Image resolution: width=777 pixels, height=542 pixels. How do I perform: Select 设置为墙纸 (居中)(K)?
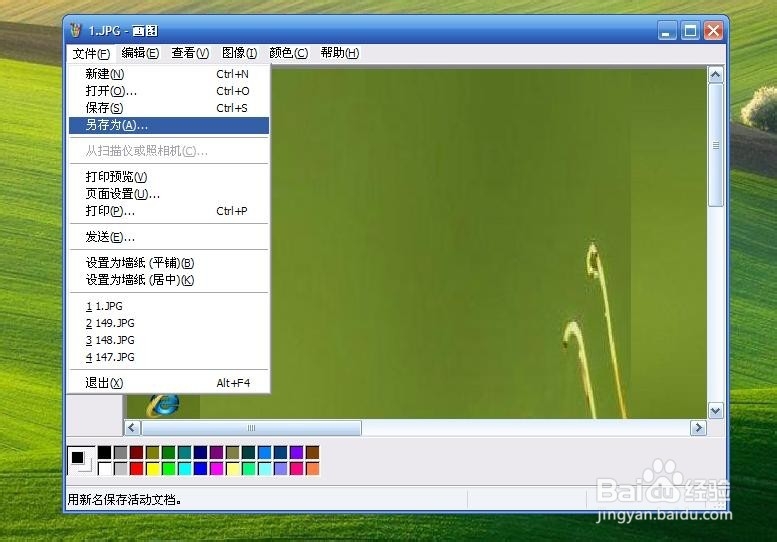pos(169,280)
